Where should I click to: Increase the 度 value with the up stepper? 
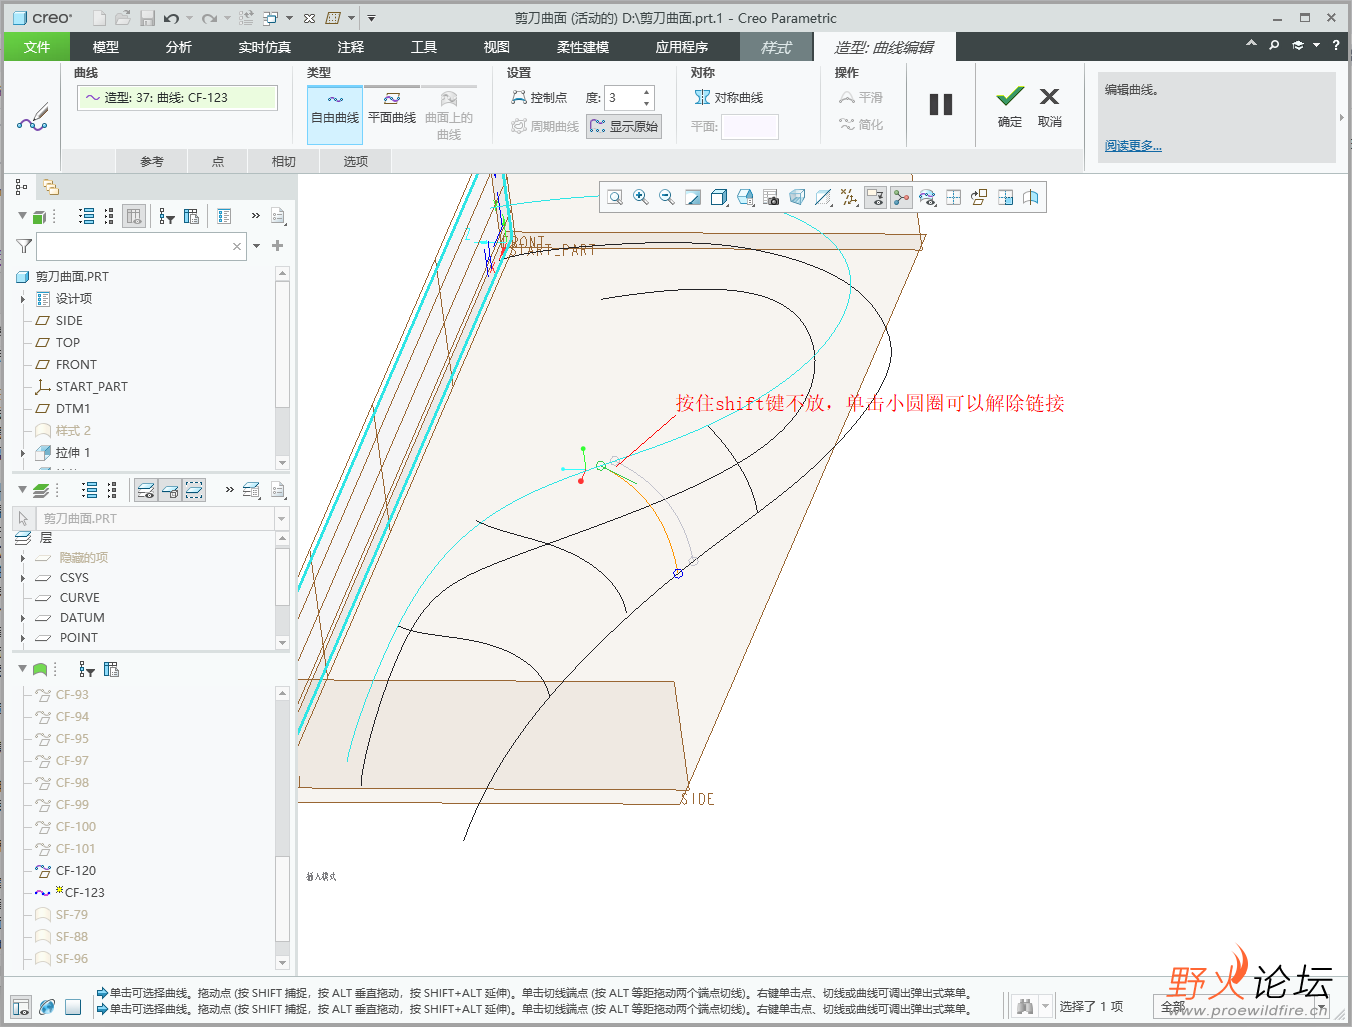coord(647,92)
